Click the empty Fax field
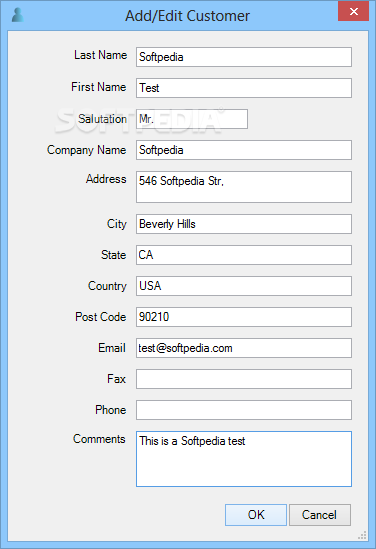376x549 pixels. pyautogui.click(x=244, y=379)
